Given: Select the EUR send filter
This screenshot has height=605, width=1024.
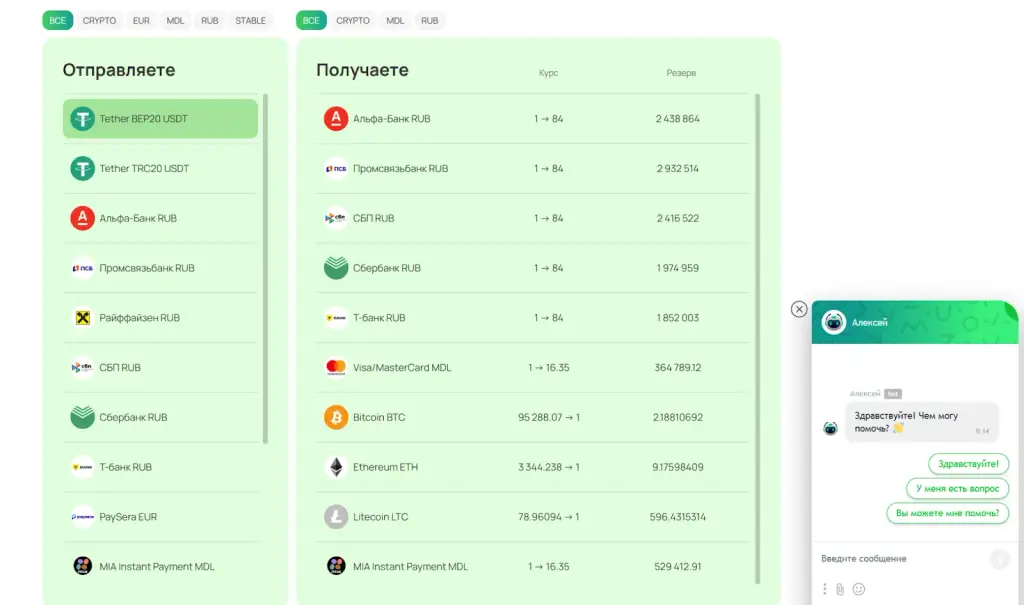Looking at the screenshot, I should tap(141, 20).
